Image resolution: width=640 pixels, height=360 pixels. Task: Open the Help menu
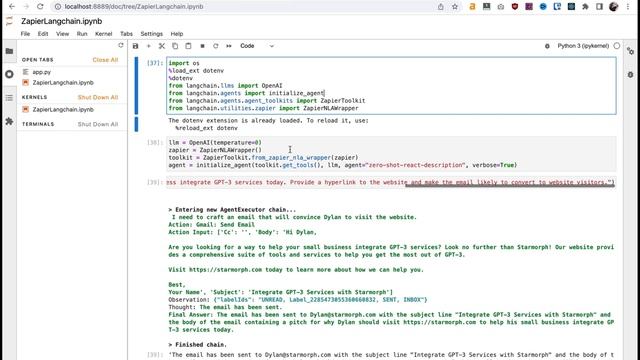[x=177, y=34]
